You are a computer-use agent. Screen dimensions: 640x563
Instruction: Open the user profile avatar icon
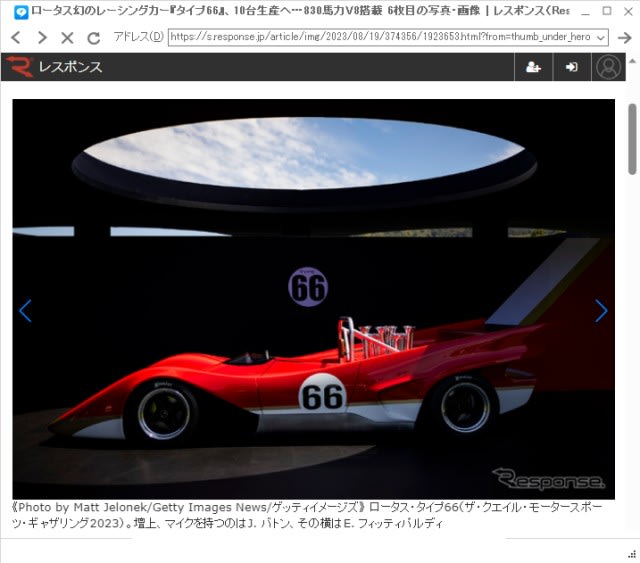(x=608, y=67)
